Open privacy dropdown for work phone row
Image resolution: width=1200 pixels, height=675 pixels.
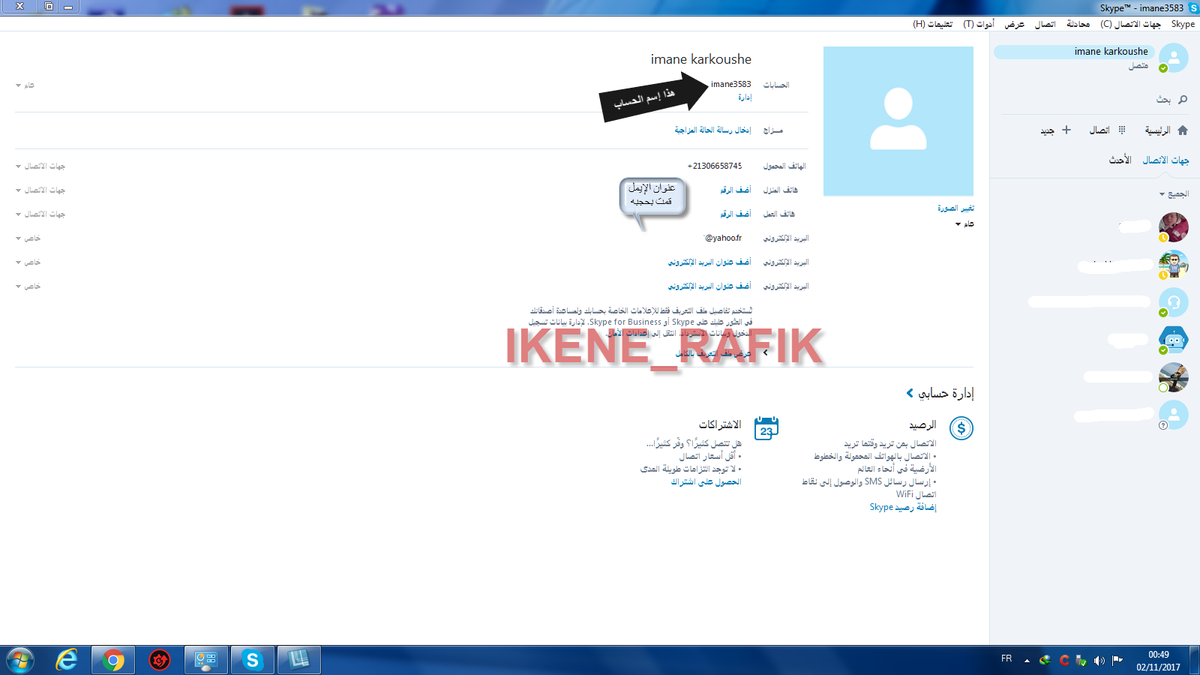40,213
